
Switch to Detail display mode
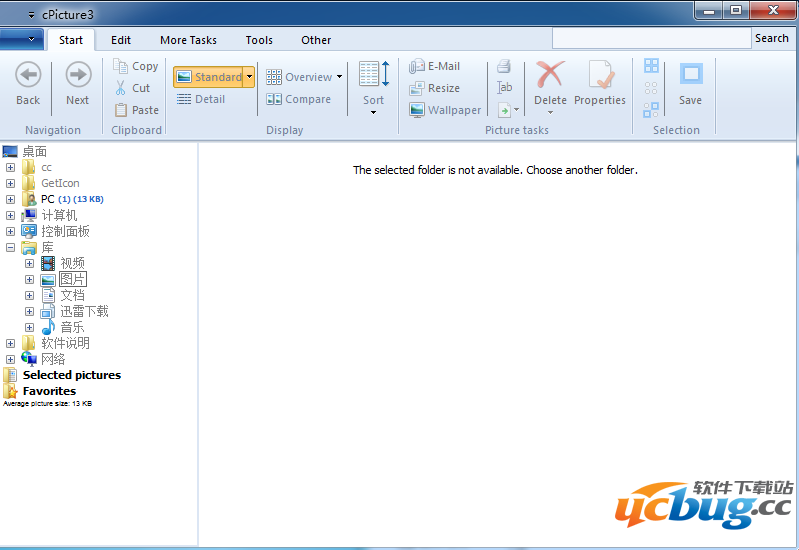point(201,99)
